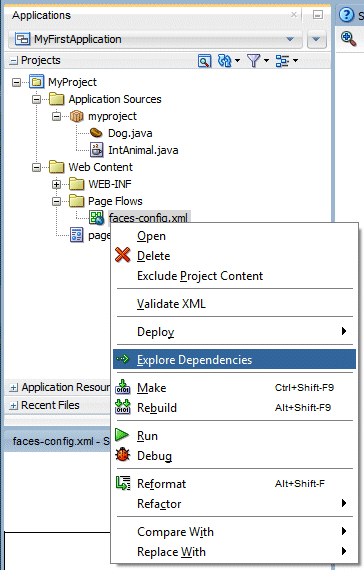Screen dimensions: 364x570
Task: Click the working sets icon in Projects toolbar
Action: 282,61
